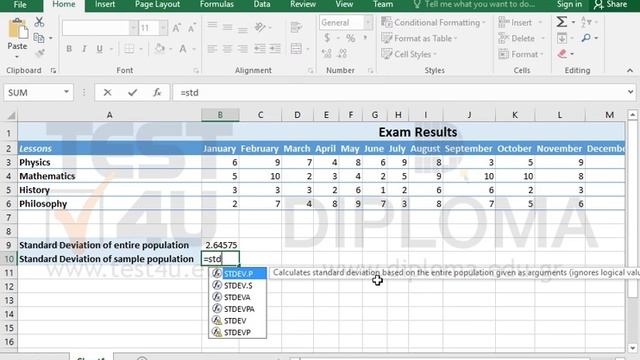Collapse the ribbon with the caret
The image size is (640, 360).
tap(630, 71)
